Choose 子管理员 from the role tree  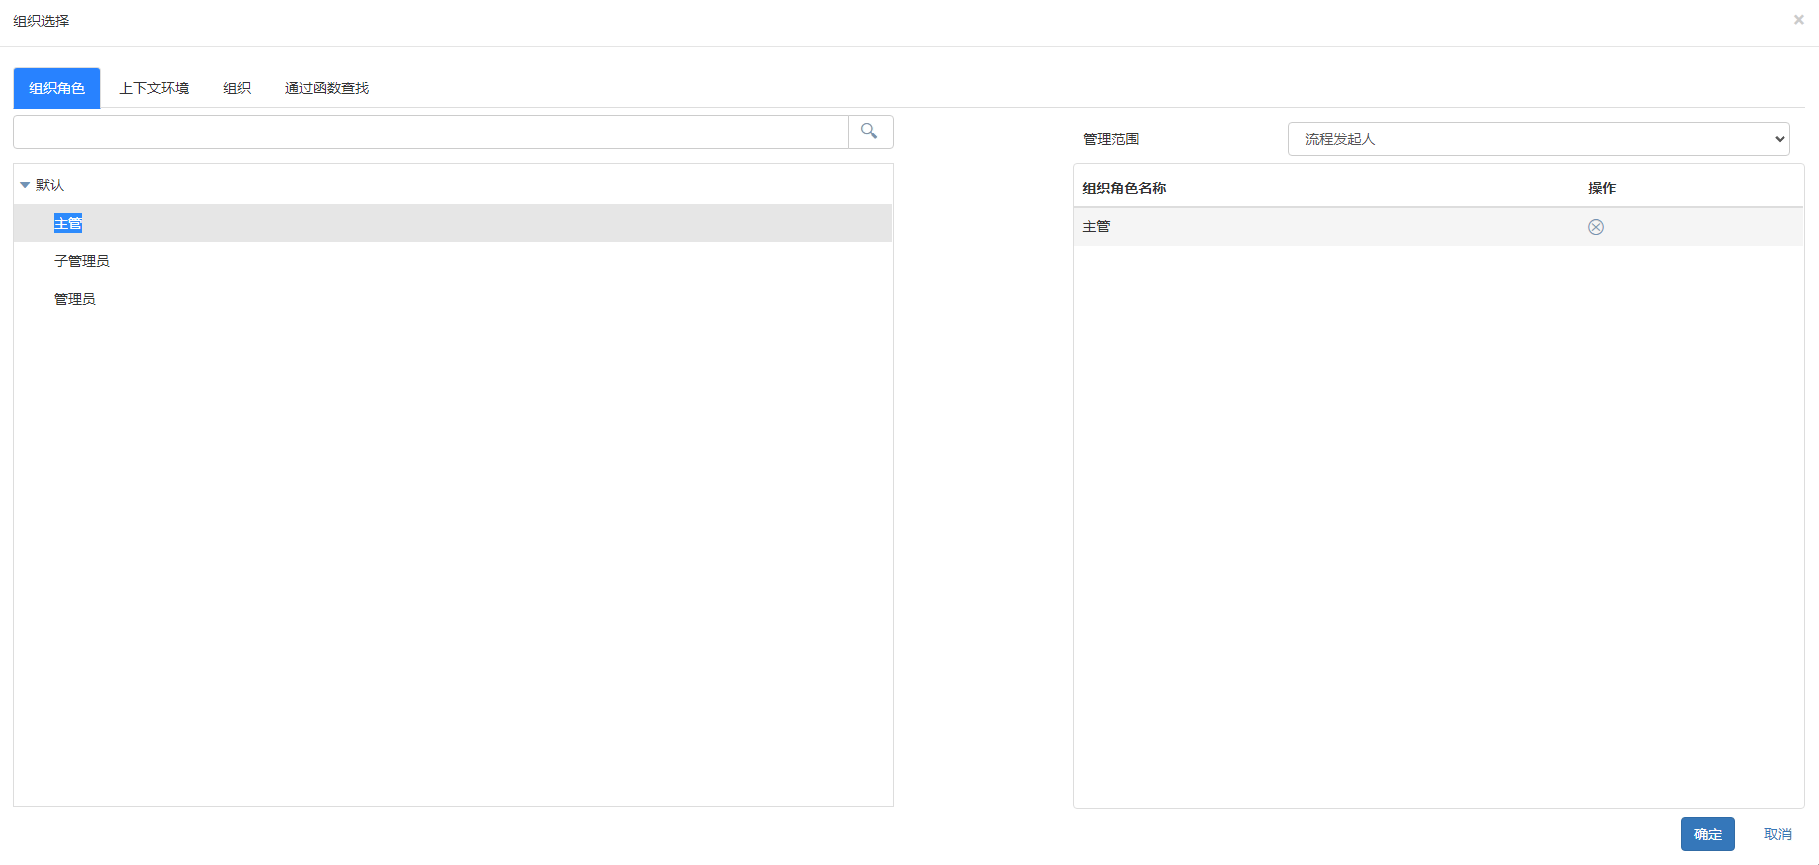[x=81, y=261]
